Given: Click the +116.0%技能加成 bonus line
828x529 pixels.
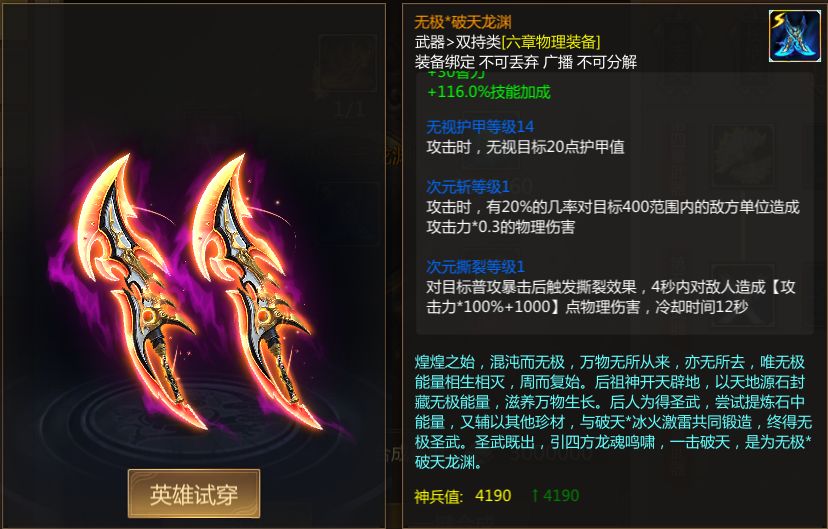Looking at the screenshot, I should 488,92.
